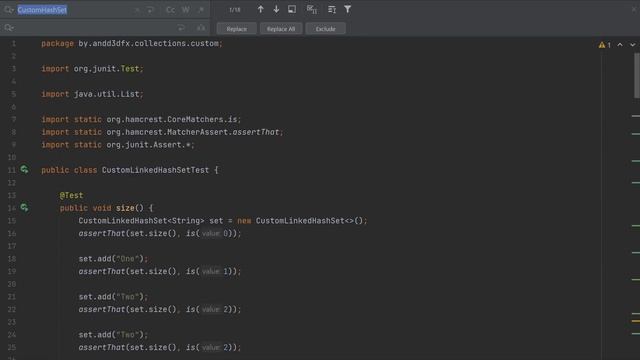This screenshot has width=640, height=360.
Task: Toggle search in selection only
Action: [292, 9]
